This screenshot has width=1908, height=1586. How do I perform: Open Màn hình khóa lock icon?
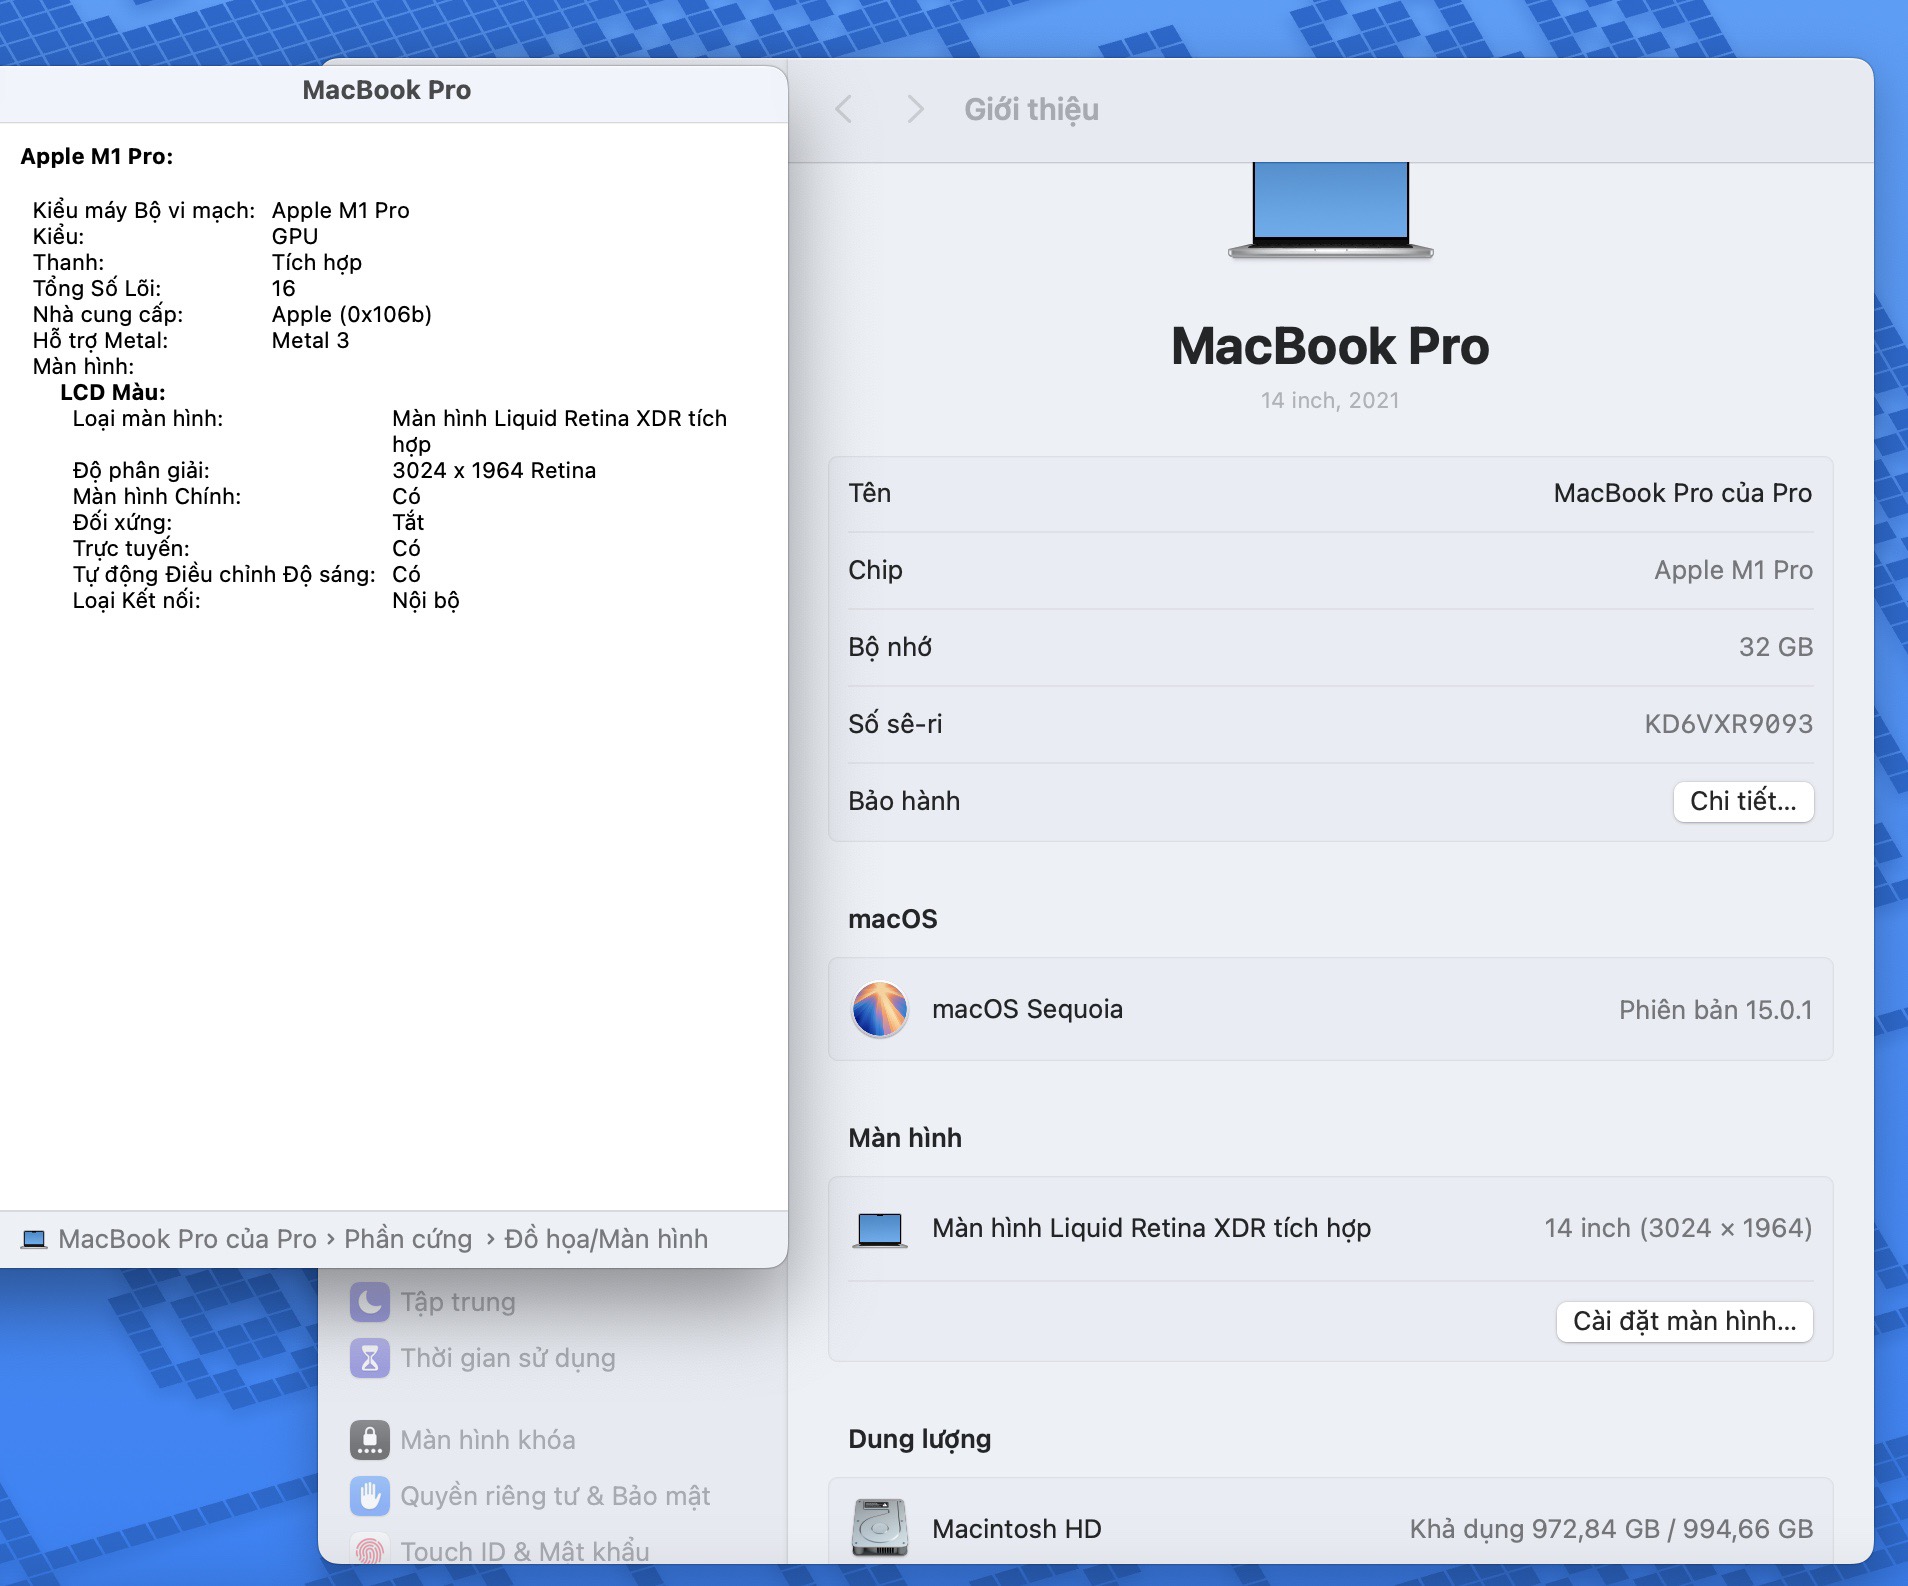coord(370,1440)
